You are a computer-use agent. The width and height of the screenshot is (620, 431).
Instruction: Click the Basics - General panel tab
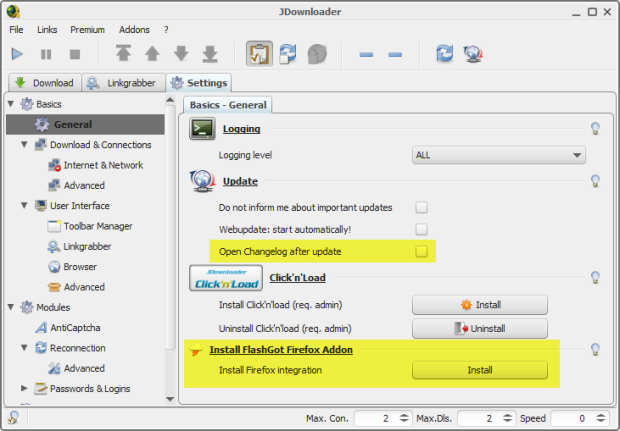(x=228, y=105)
